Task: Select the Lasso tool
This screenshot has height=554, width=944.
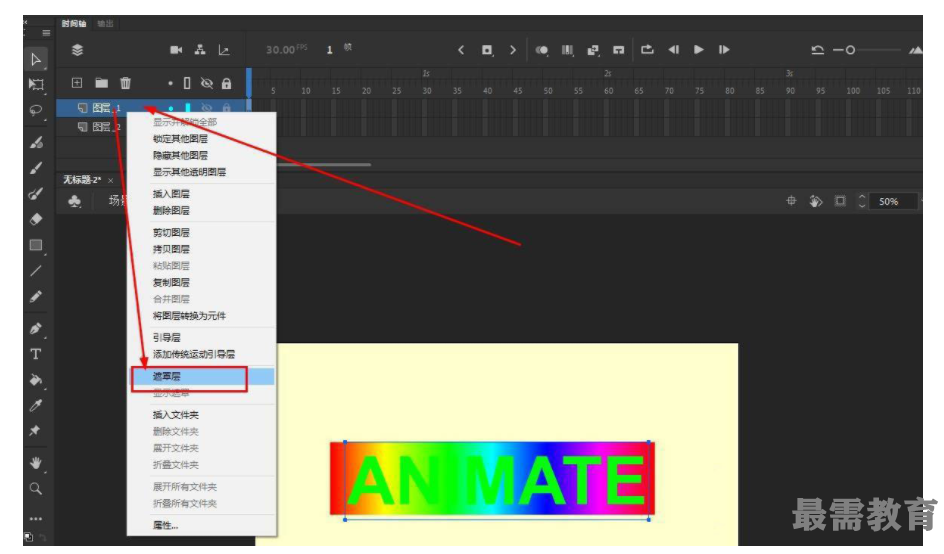Action: point(36,110)
